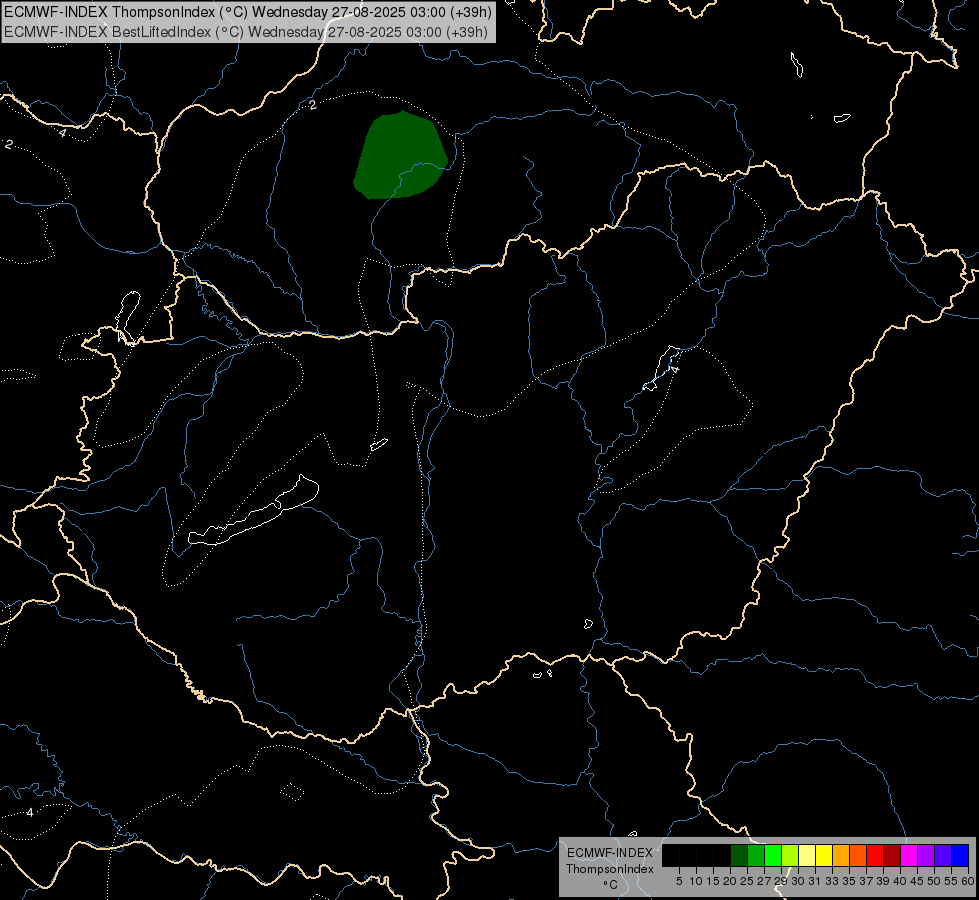This screenshot has width=979, height=900.
Task: Click the legend ThompsonIndex label
Action: point(610,869)
